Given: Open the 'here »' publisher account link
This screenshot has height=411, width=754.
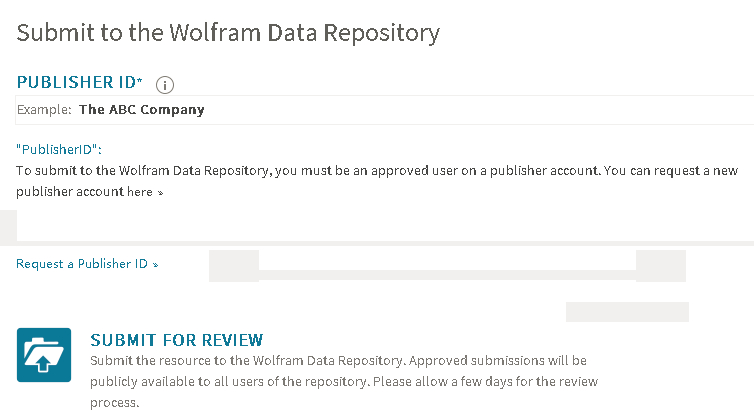Looking at the screenshot, I should point(145,192).
